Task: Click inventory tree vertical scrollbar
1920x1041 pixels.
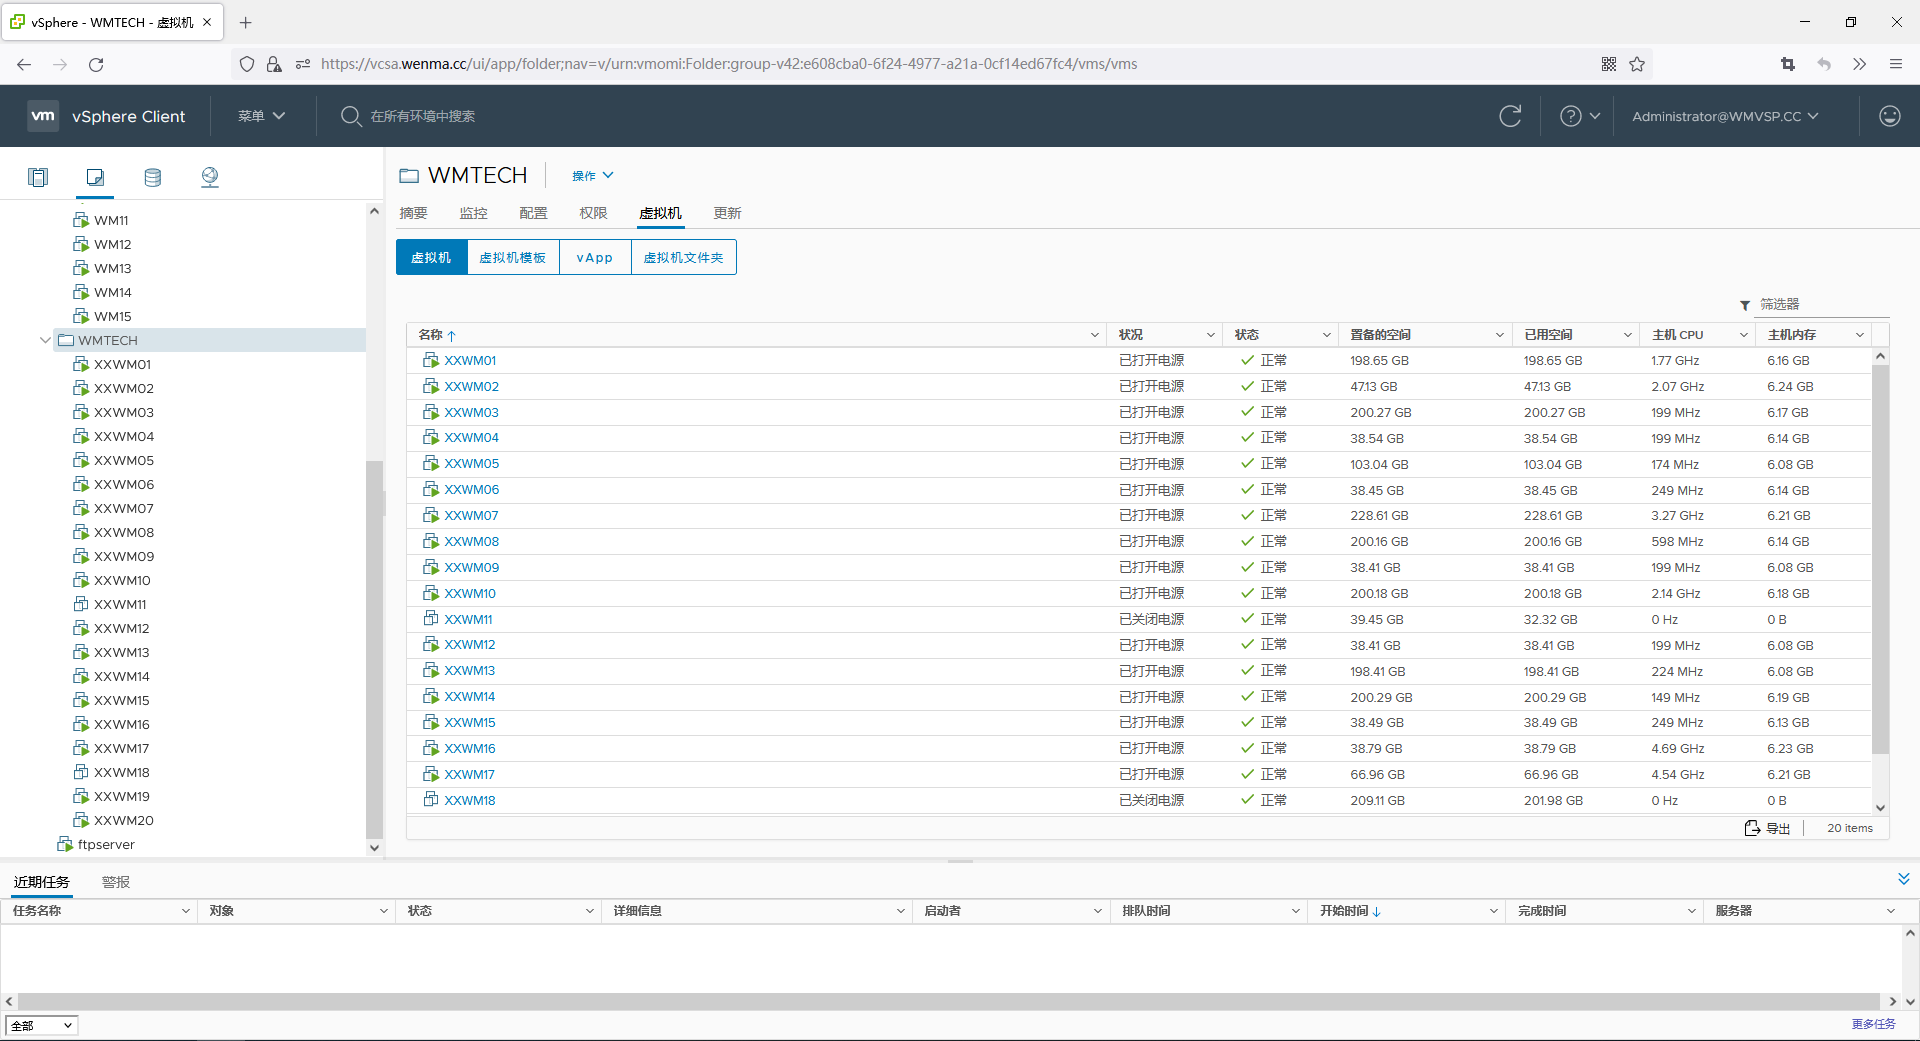Action: point(375,650)
